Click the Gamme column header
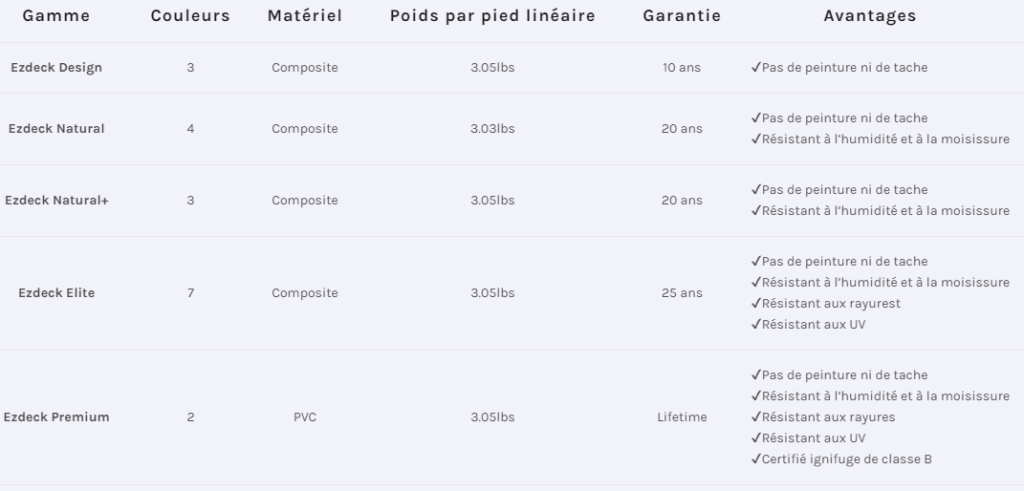 (56, 16)
